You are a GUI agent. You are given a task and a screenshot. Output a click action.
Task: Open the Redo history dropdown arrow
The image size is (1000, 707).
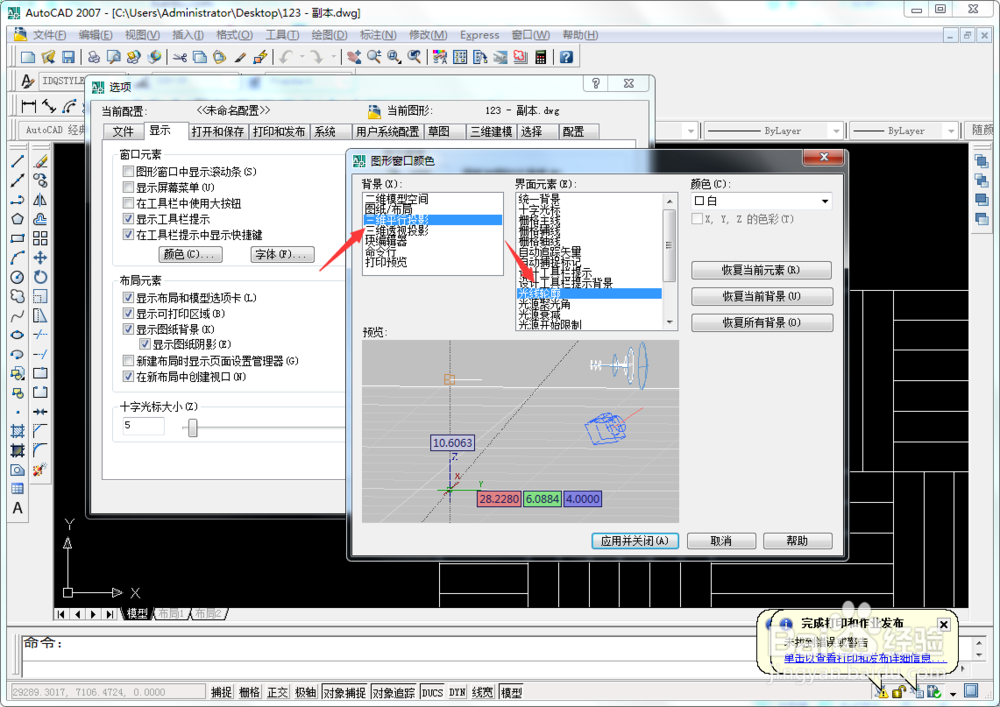tap(333, 57)
